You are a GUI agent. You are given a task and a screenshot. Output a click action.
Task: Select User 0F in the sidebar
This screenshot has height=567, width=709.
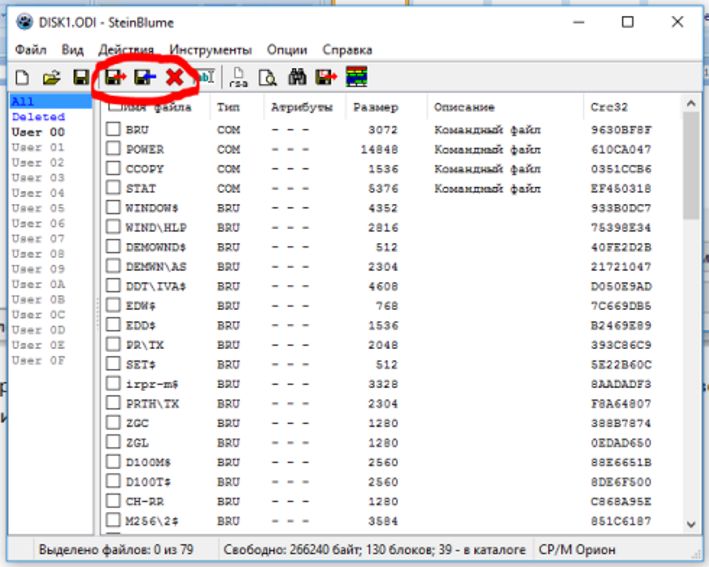point(38,360)
